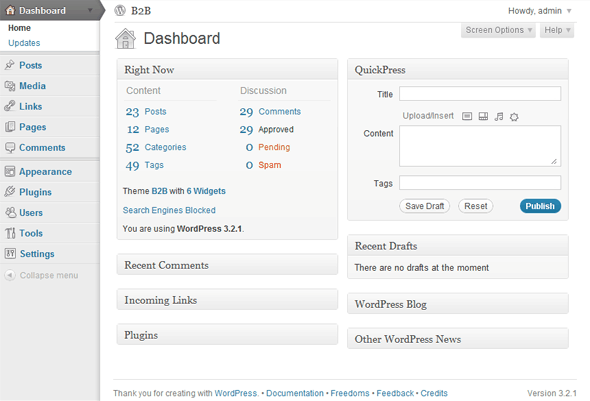The height and width of the screenshot is (401, 590).
Task: Open the Freedoms footer link
Action: [350, 393]
